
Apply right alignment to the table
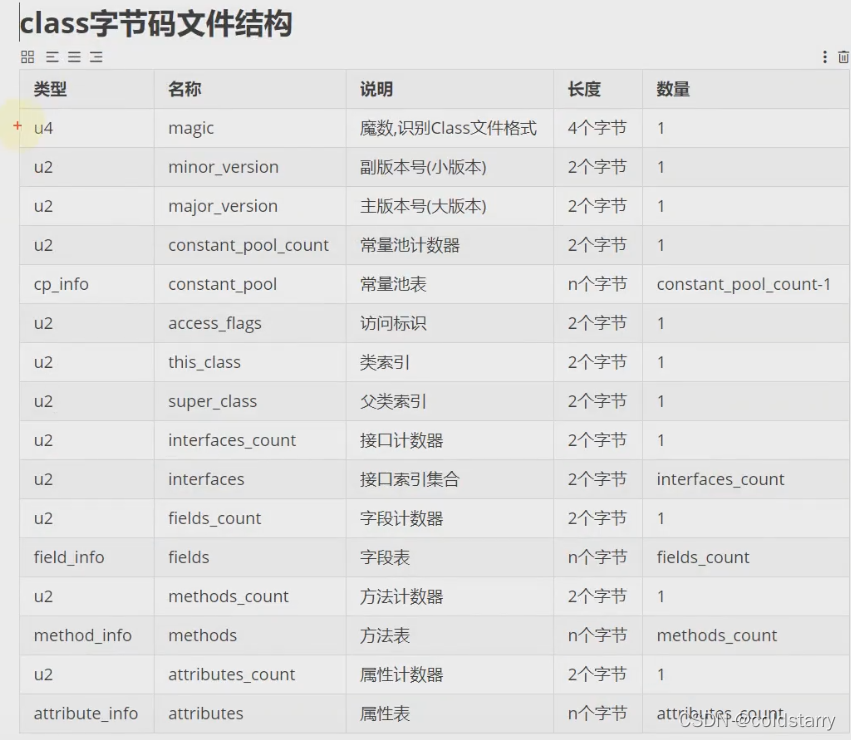(96, 56)
